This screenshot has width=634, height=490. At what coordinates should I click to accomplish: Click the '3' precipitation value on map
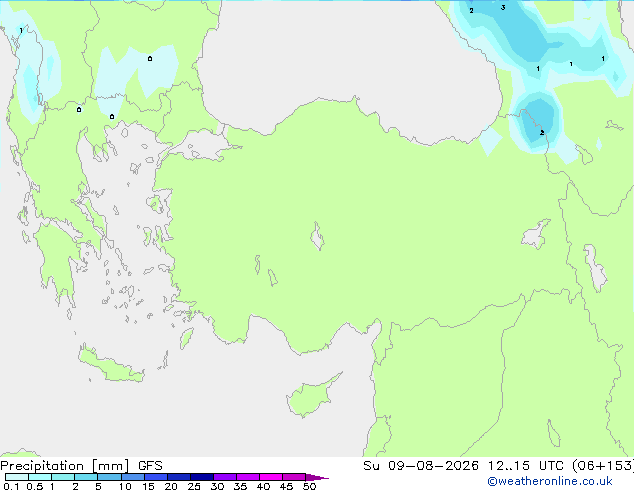point(503,7)
